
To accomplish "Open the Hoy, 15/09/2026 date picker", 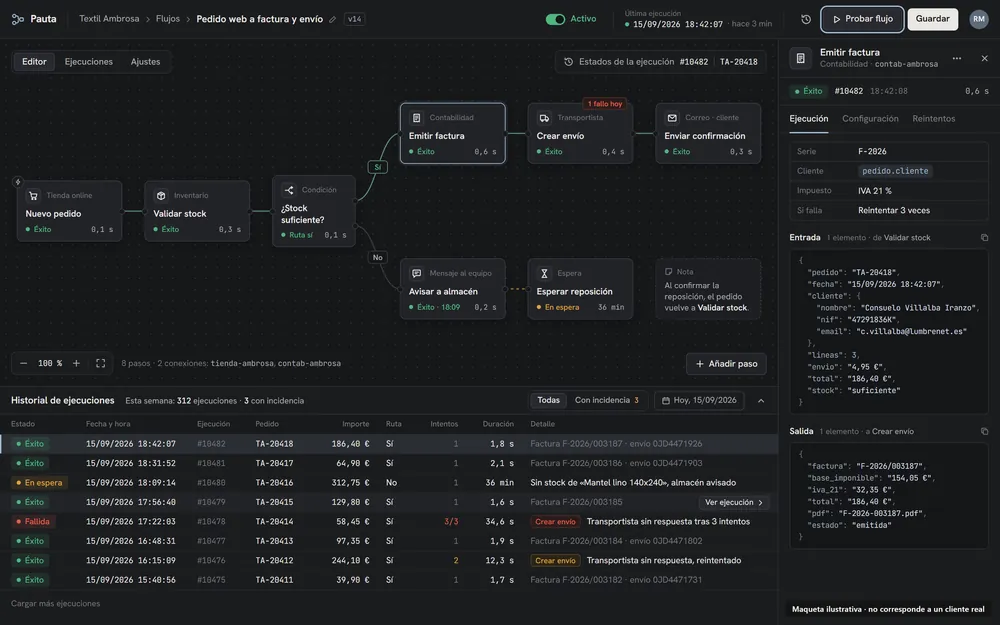I will click(699, 401).
